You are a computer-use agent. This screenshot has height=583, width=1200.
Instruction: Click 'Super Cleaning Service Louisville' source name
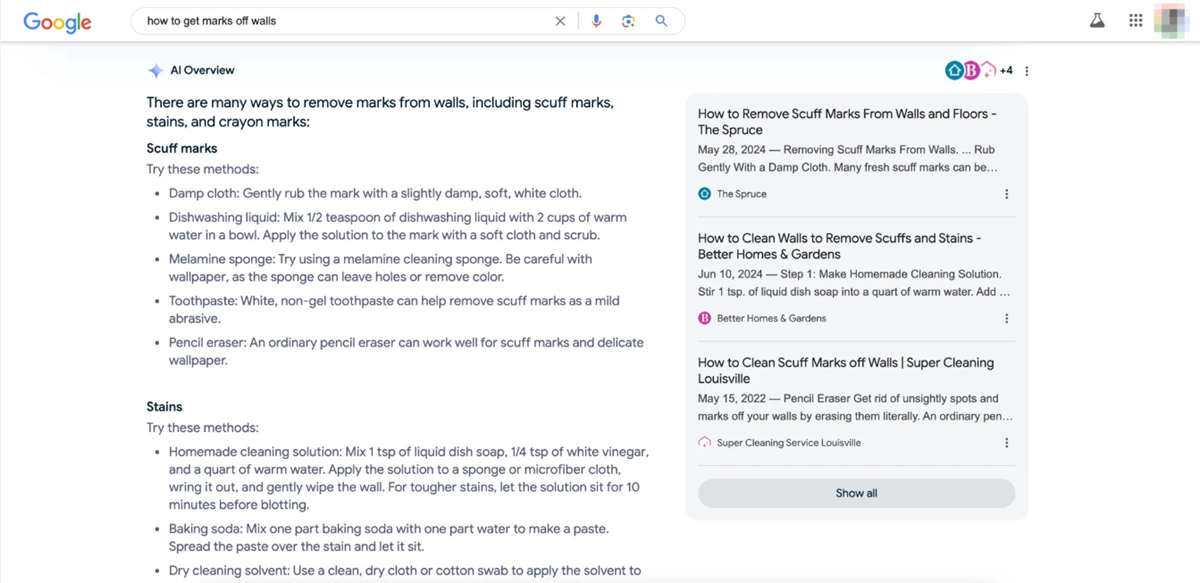pyautogui.click(x=789, y=442)
